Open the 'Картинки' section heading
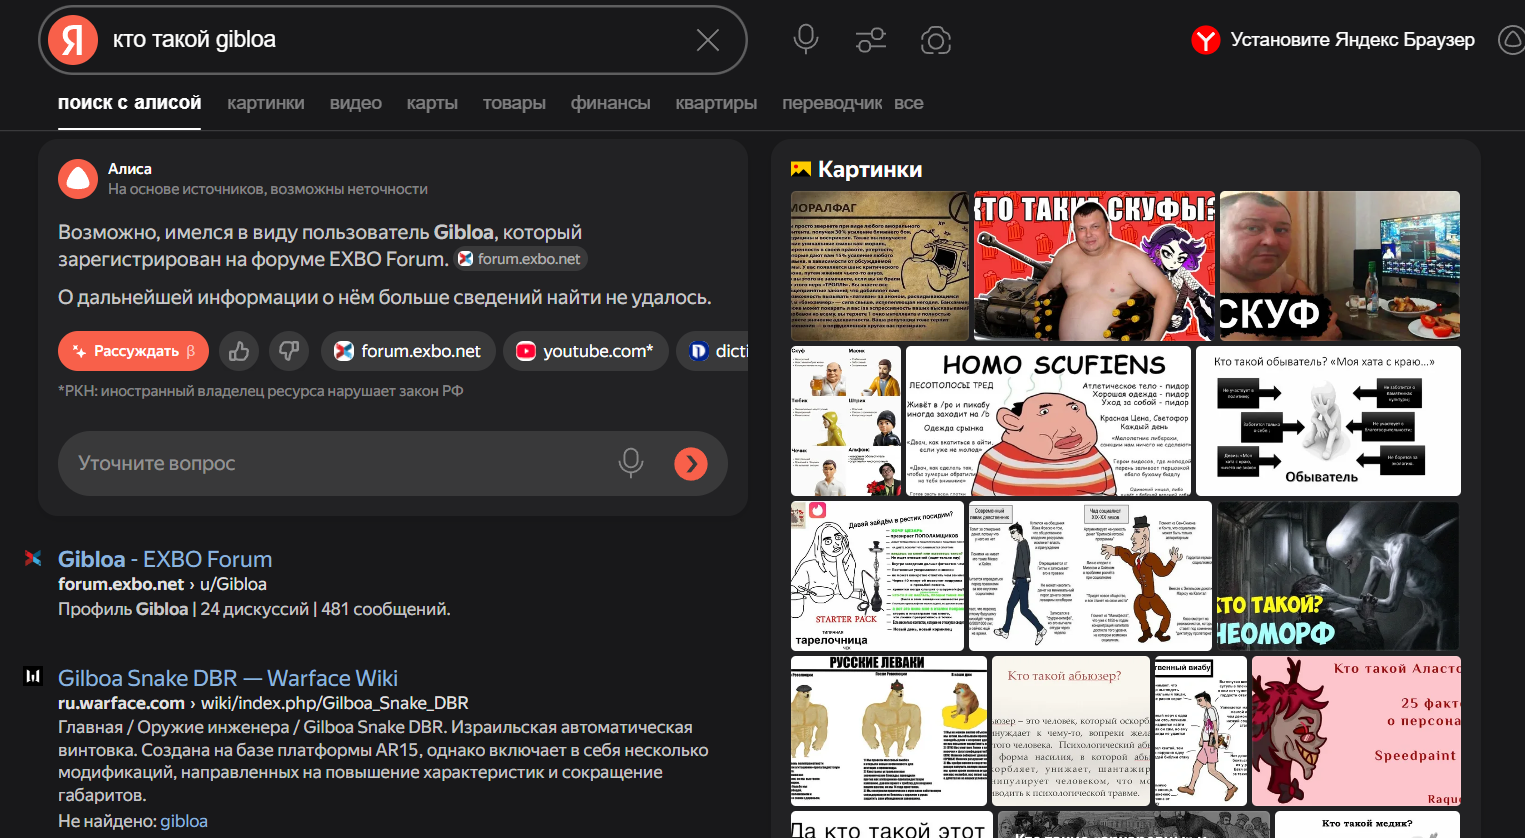This screenshot has width=1525, height=838. click(x=870, y=169)
